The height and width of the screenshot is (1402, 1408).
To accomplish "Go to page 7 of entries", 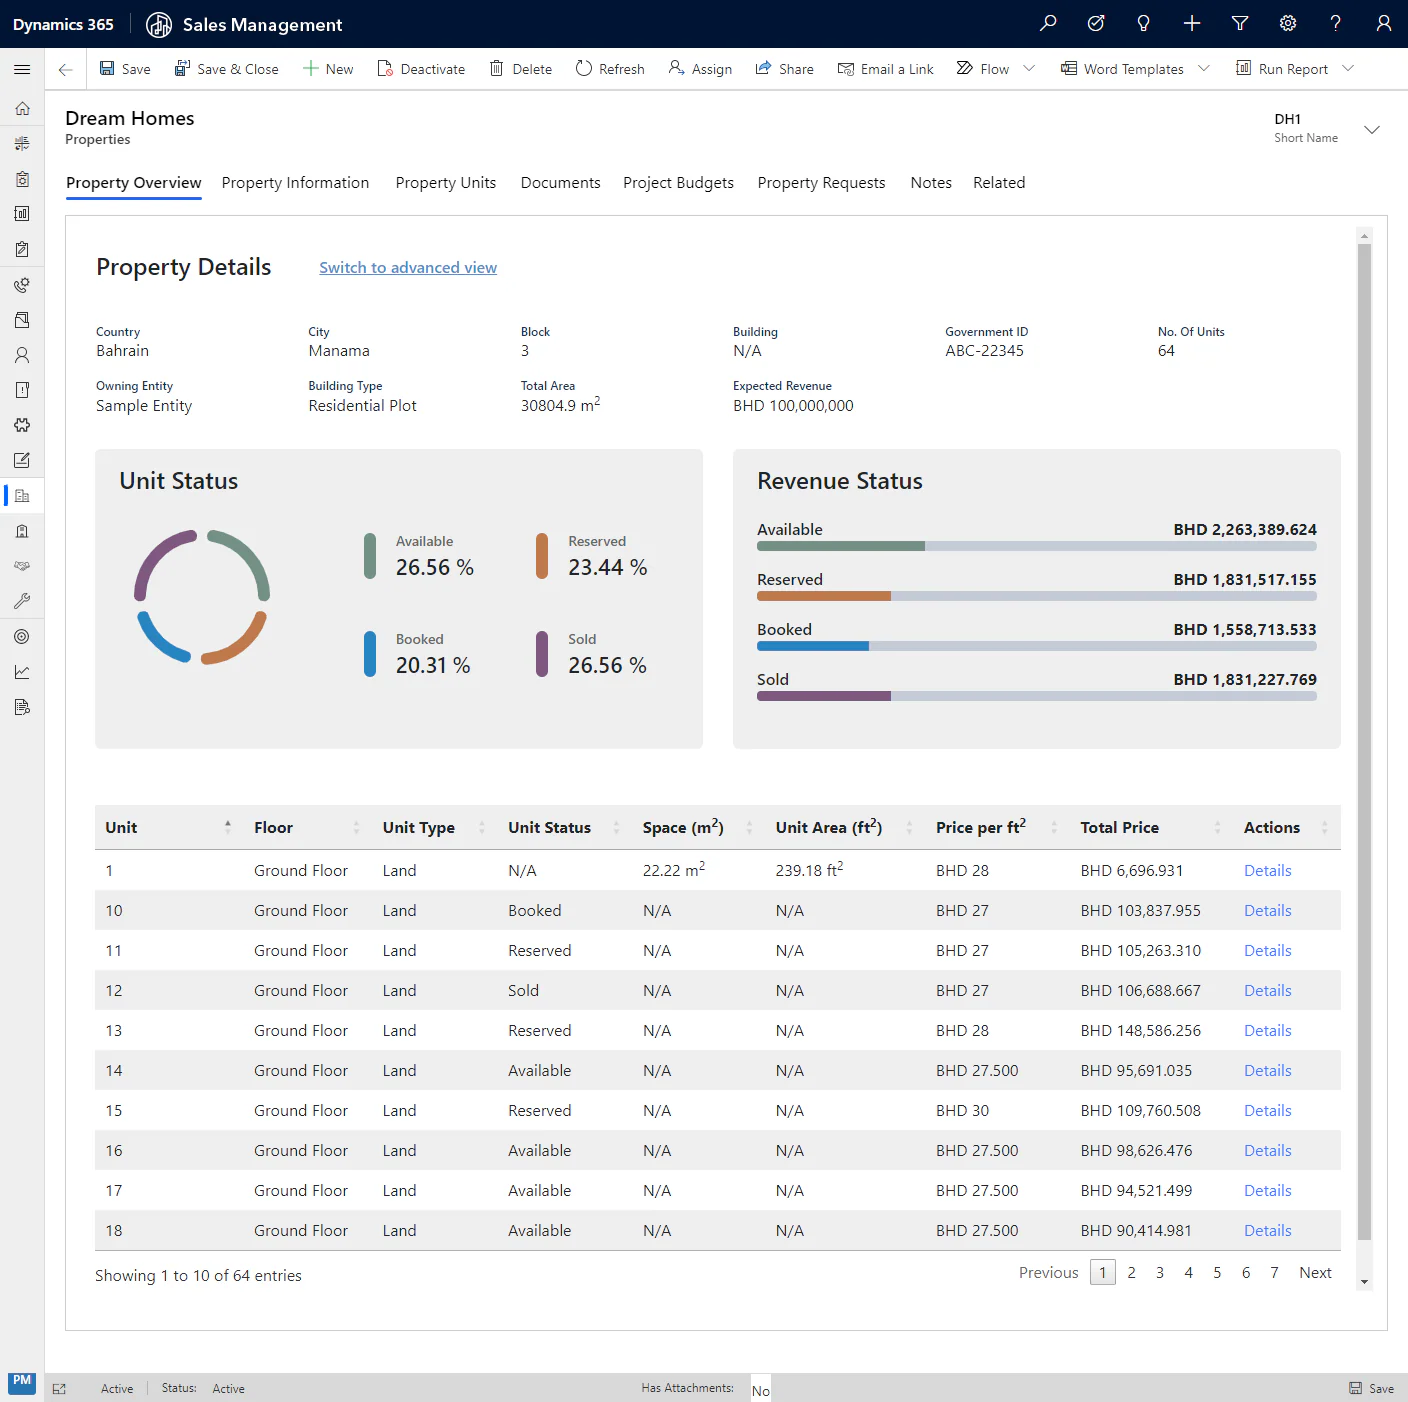I will [1274, 1273].
